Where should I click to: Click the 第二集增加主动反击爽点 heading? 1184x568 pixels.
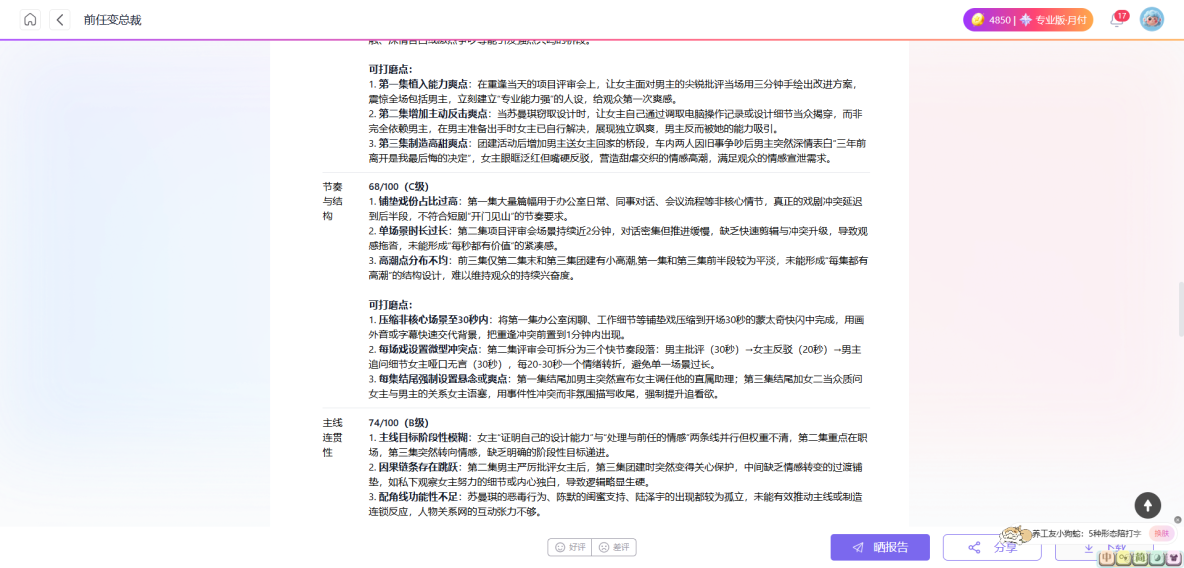pyautogui.click(x=433, y=113)
